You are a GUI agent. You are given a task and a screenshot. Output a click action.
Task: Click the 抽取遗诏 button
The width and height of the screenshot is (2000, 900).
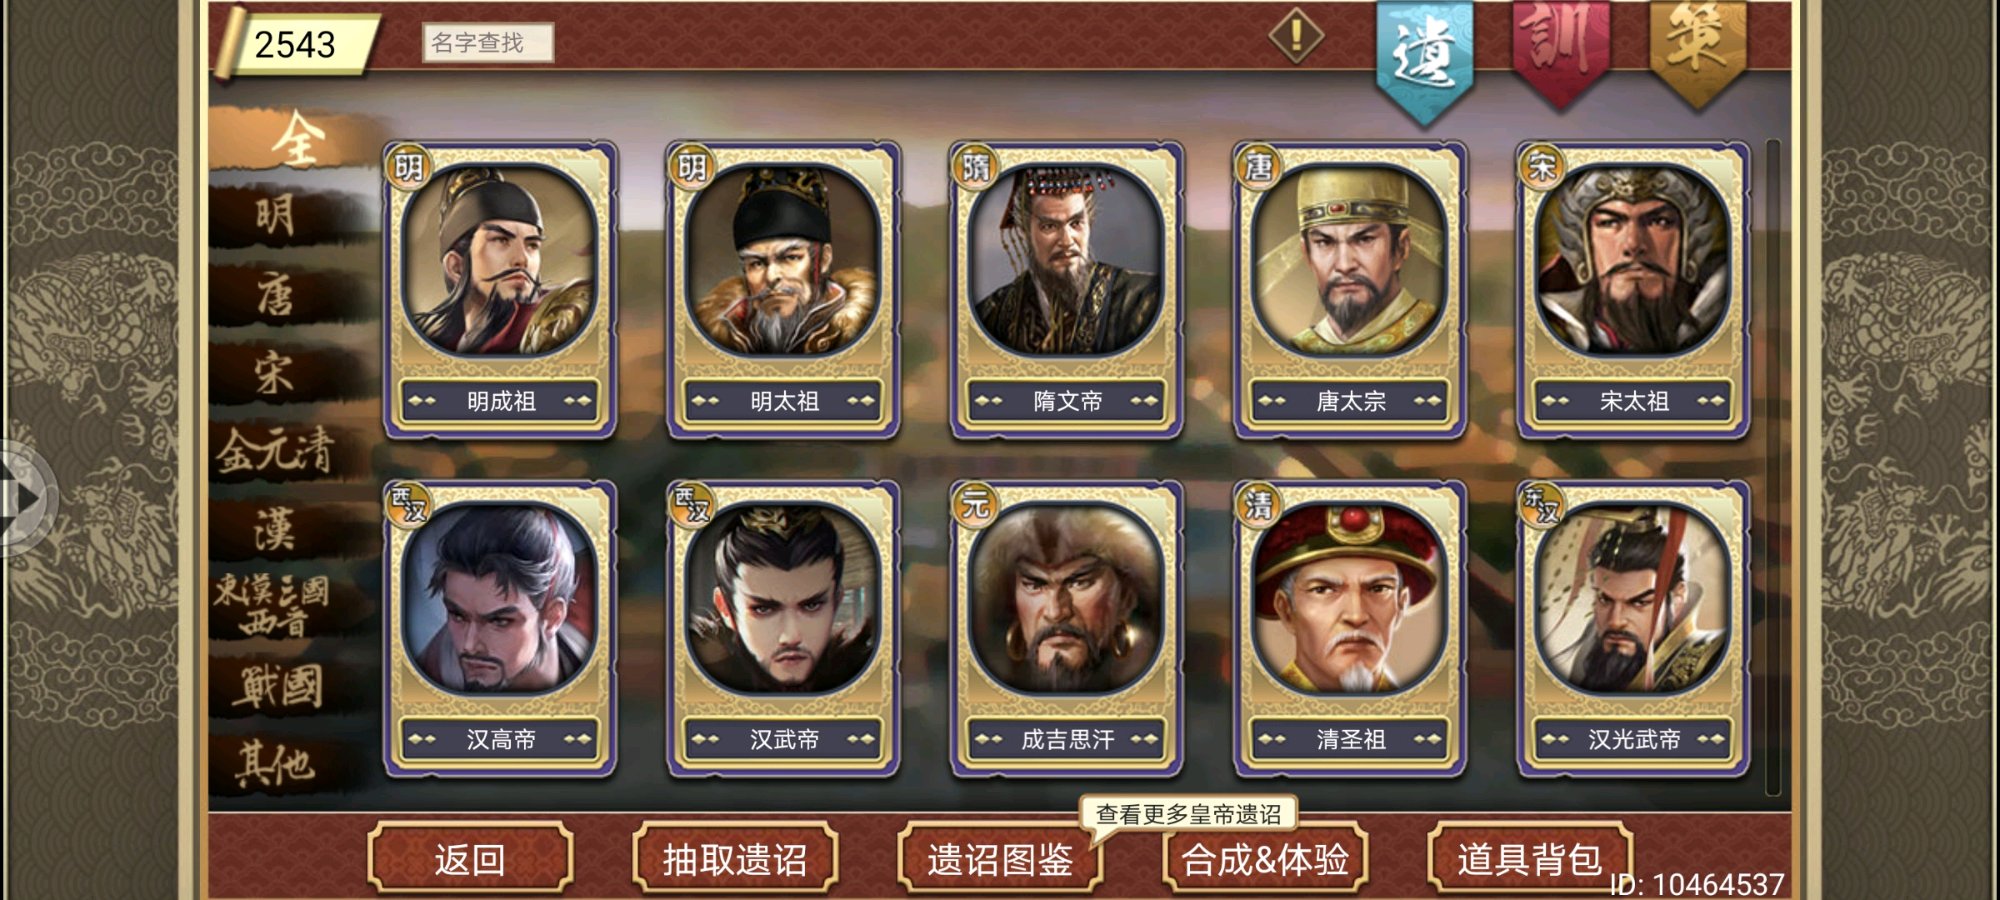[735, 858]
